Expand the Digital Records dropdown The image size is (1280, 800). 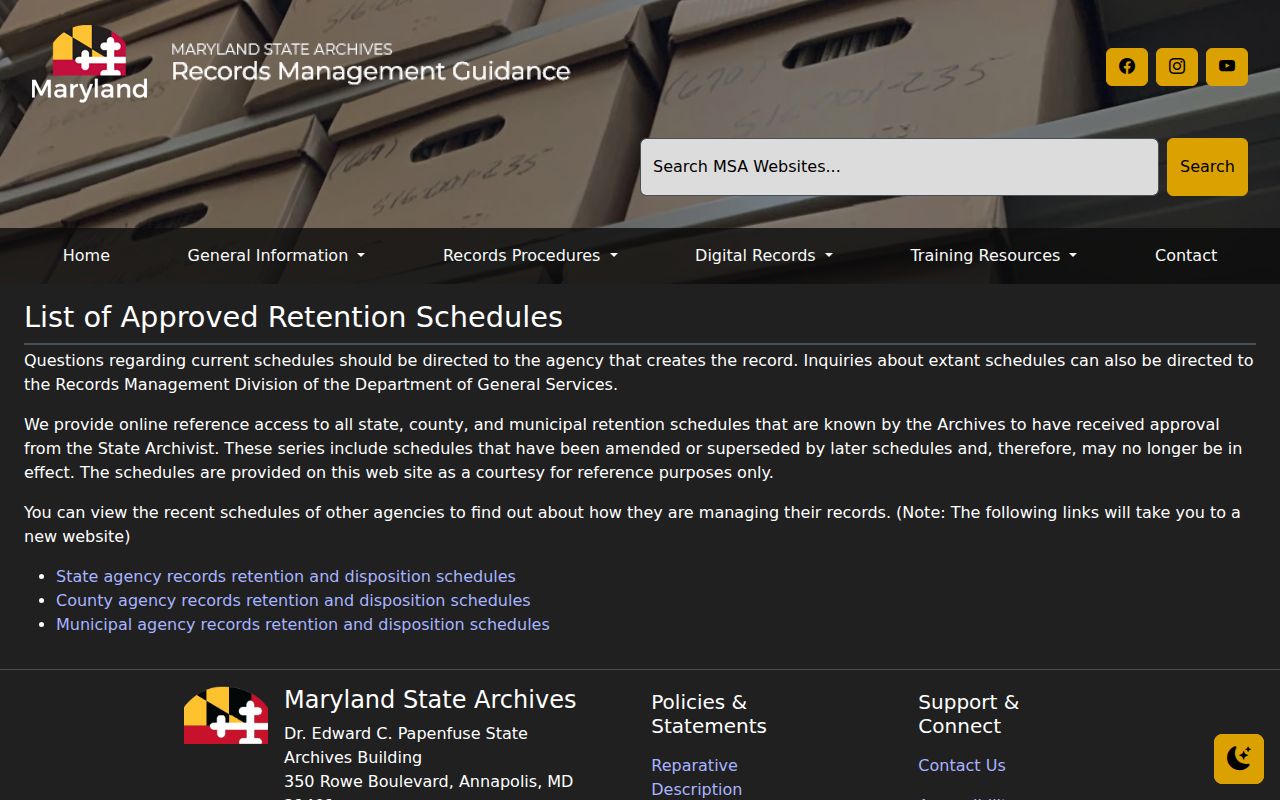click(764, 256)
